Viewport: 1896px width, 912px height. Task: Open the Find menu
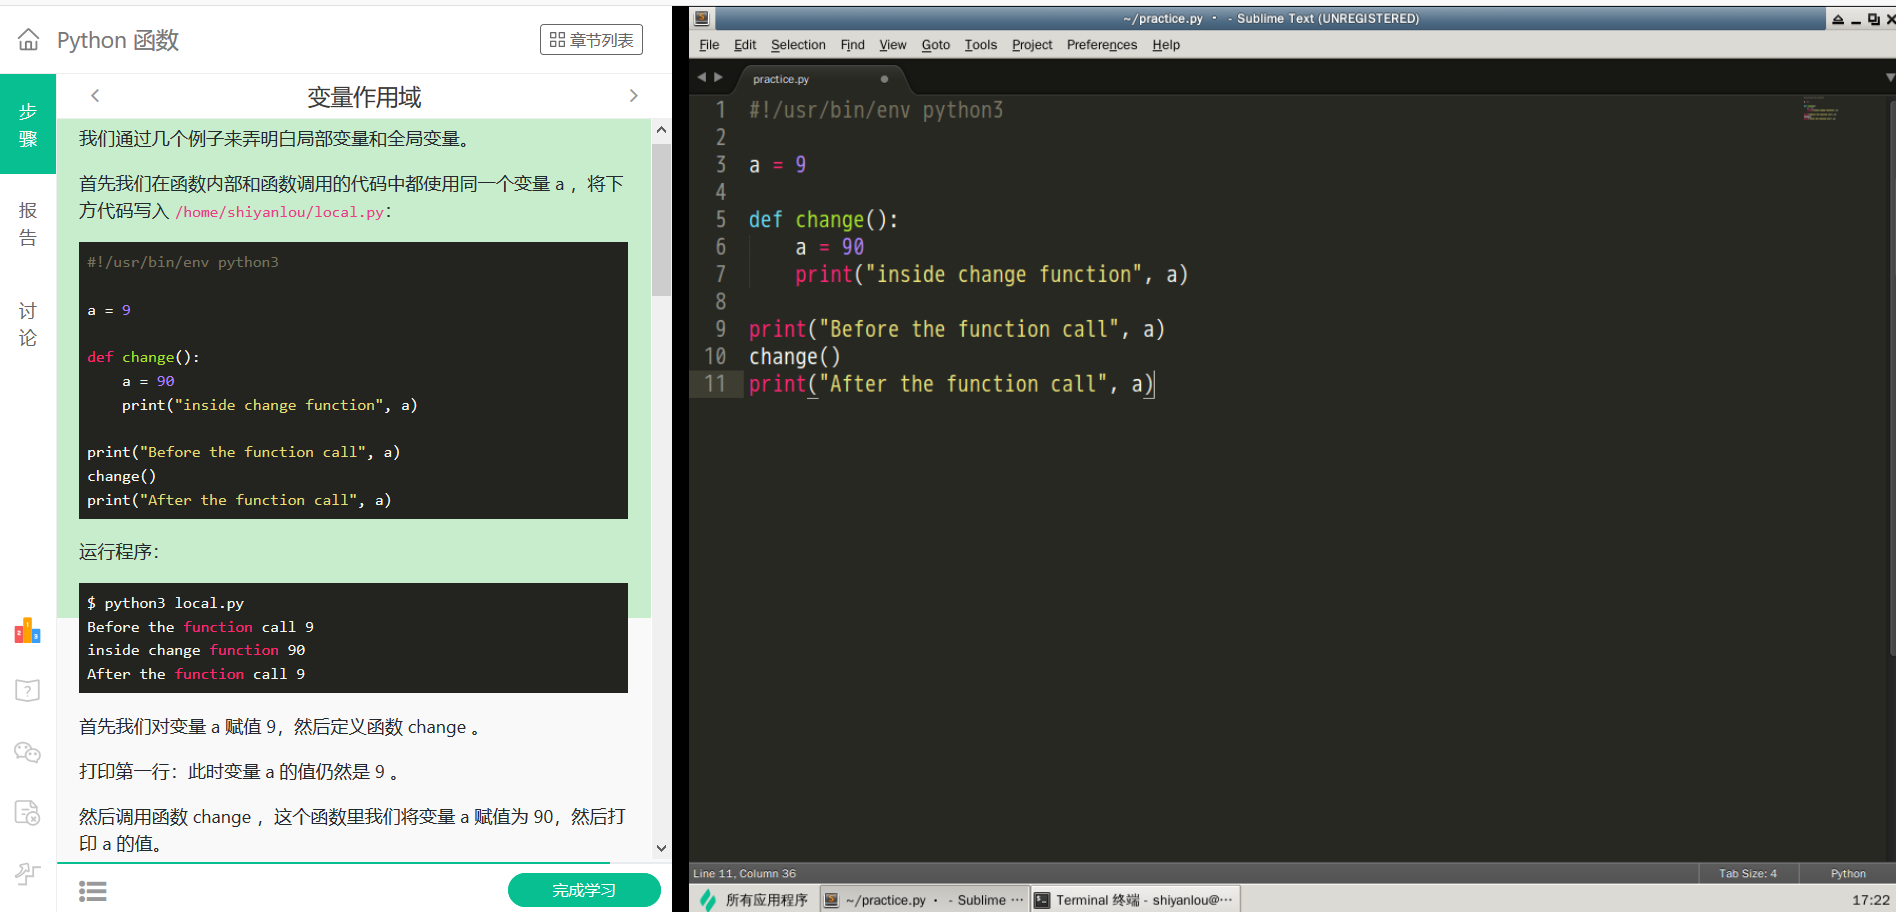[852, 45]
